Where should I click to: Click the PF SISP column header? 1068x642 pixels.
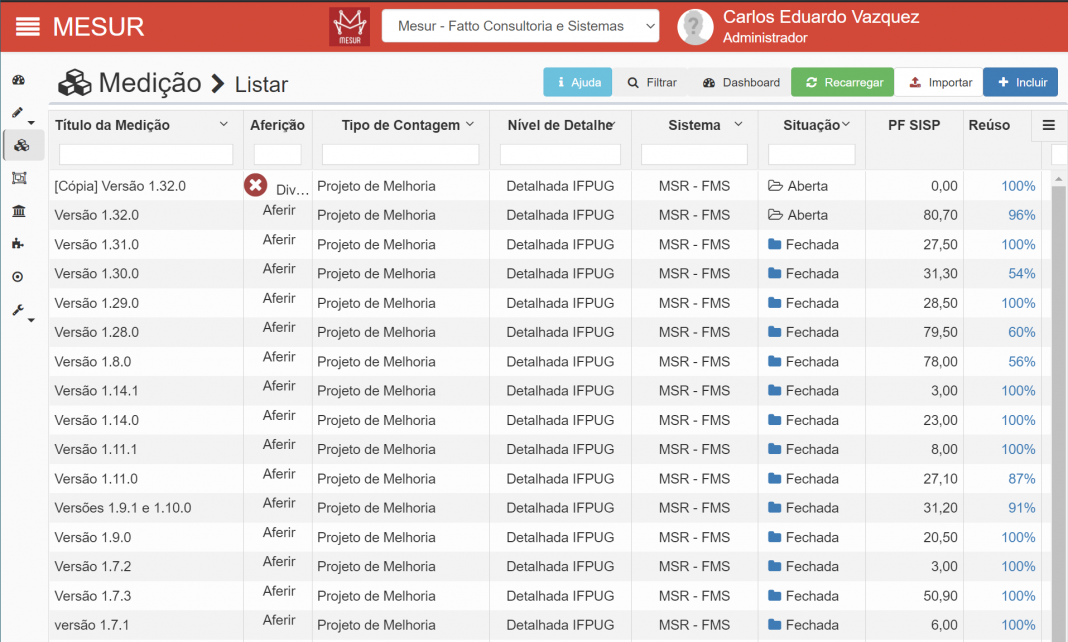tap(914, 125)
